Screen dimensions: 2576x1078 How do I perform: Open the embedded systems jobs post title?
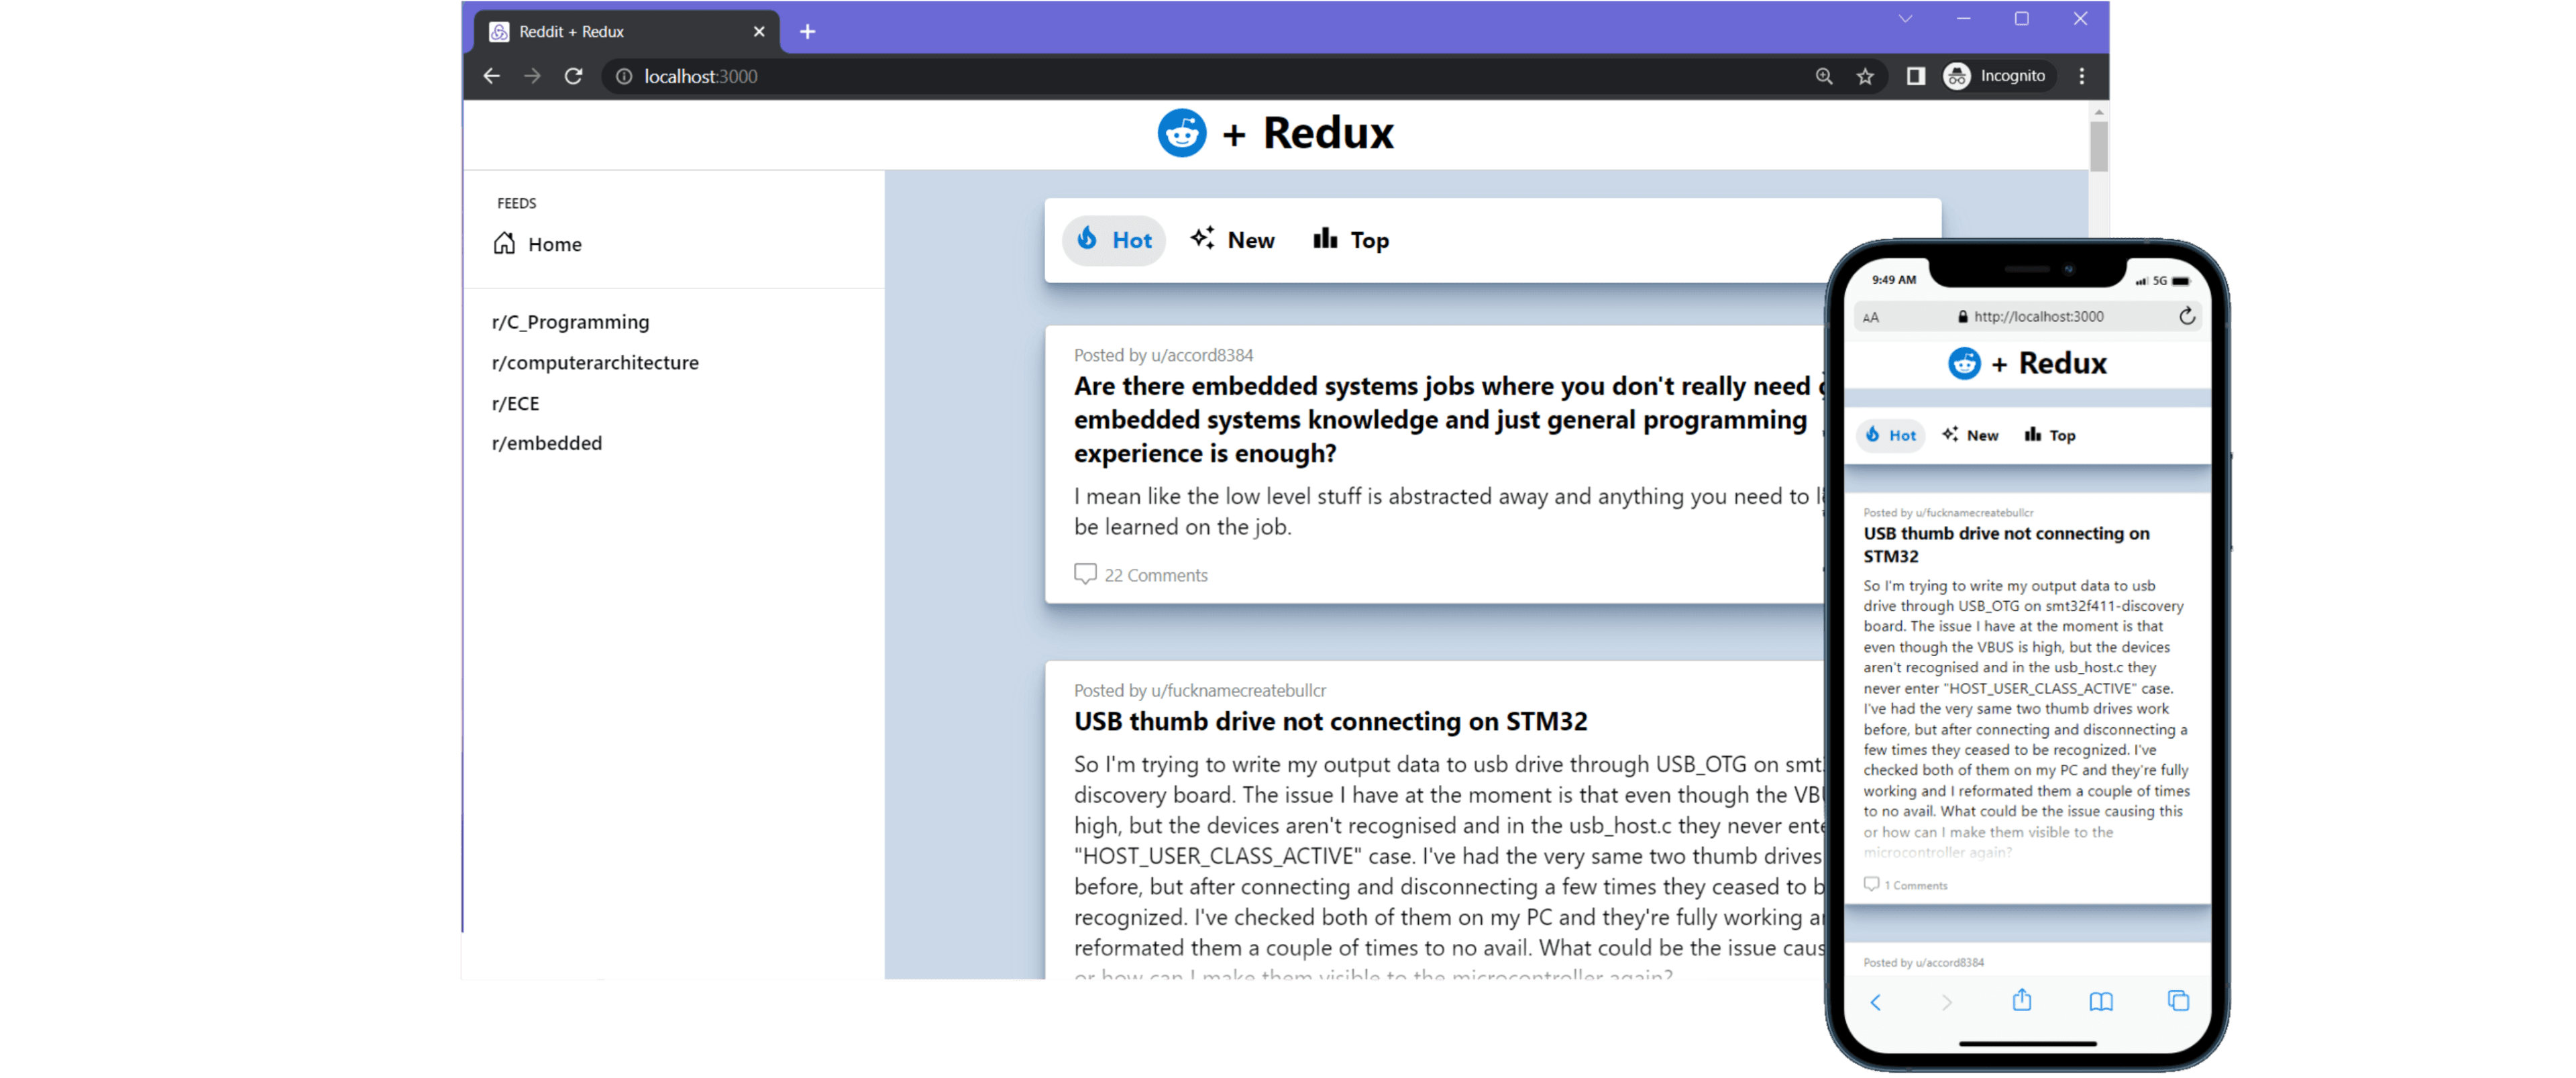1448,420
